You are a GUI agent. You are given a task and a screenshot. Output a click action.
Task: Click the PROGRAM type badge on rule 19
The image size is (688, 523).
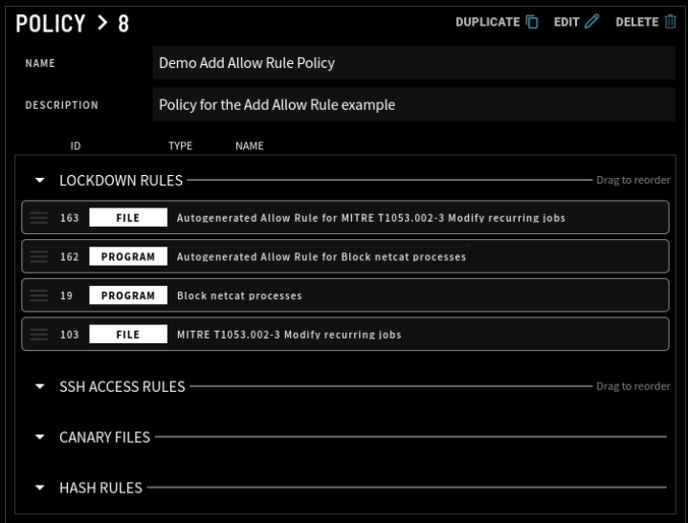128,295
